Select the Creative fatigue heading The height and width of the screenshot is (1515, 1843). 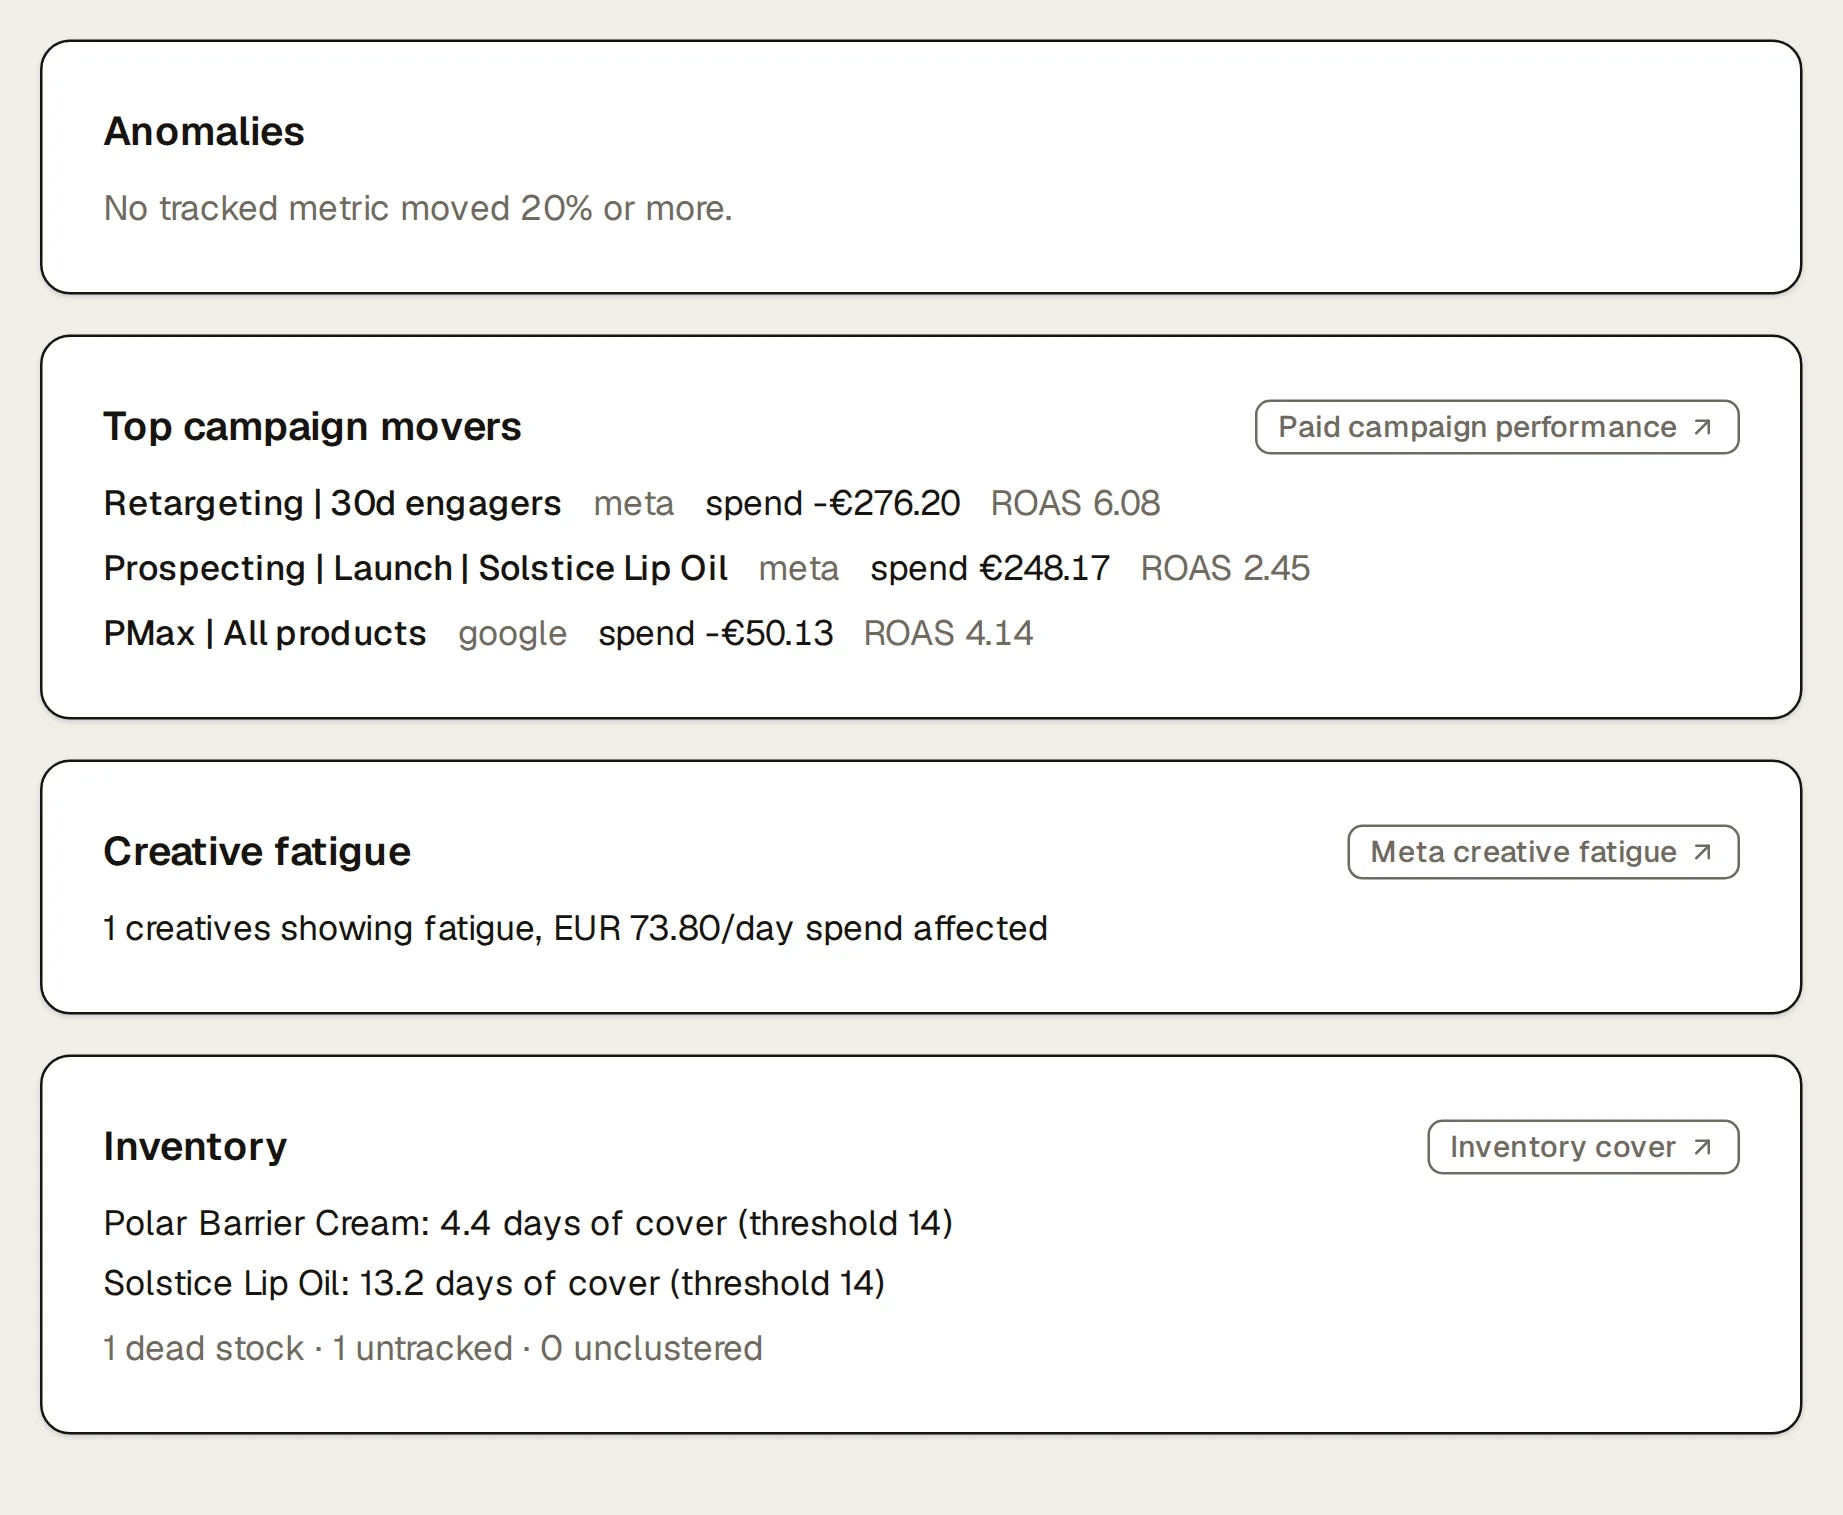pos(257,852)
